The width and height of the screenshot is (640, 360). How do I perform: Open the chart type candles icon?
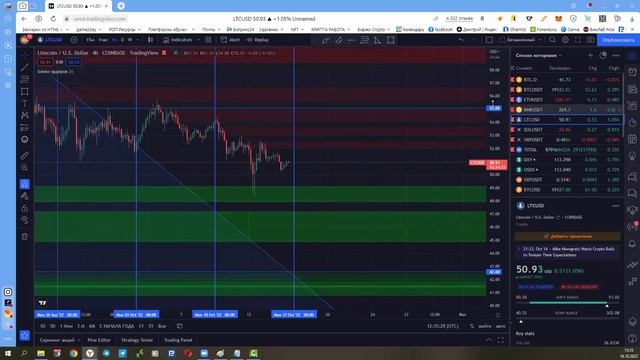click(151, 40)
